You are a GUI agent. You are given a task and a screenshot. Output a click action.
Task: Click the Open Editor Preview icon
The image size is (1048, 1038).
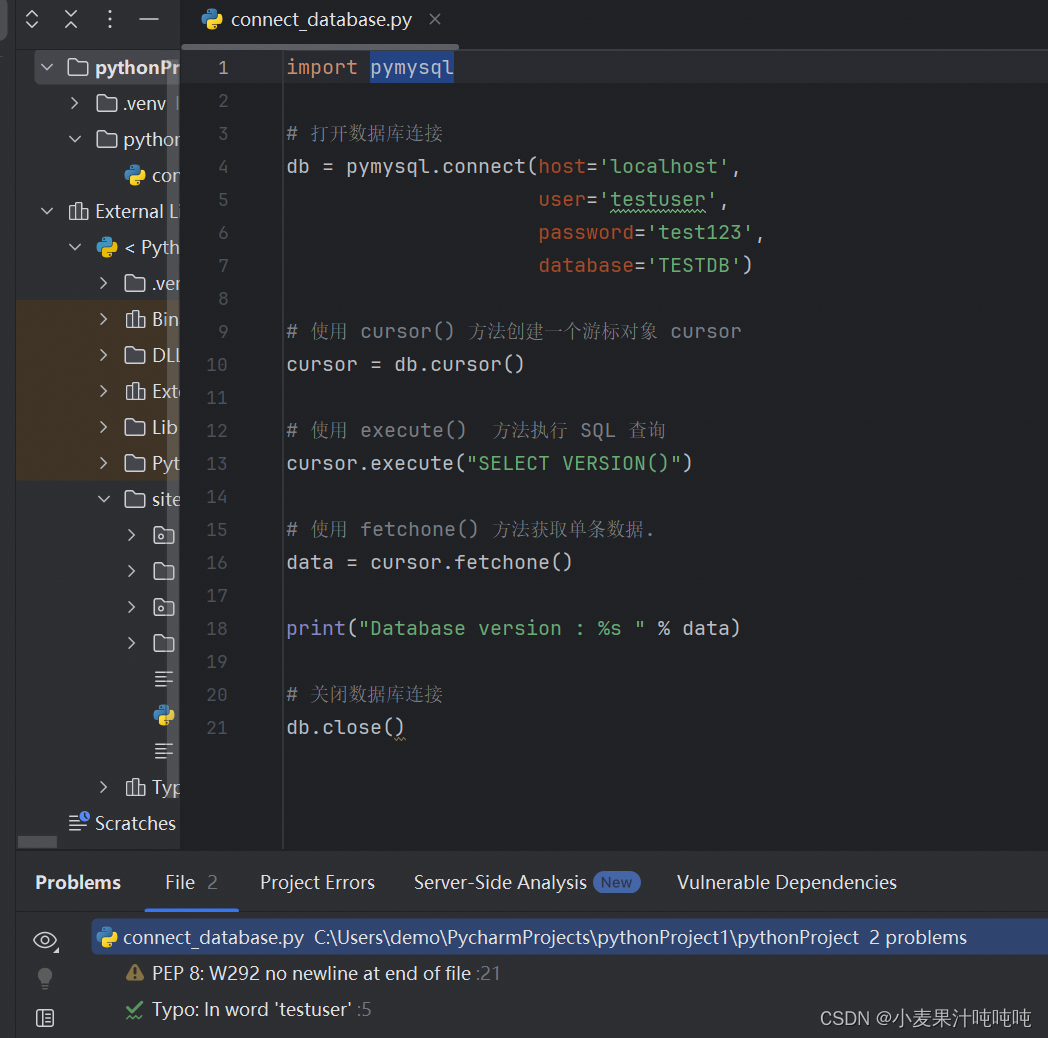44,1017
